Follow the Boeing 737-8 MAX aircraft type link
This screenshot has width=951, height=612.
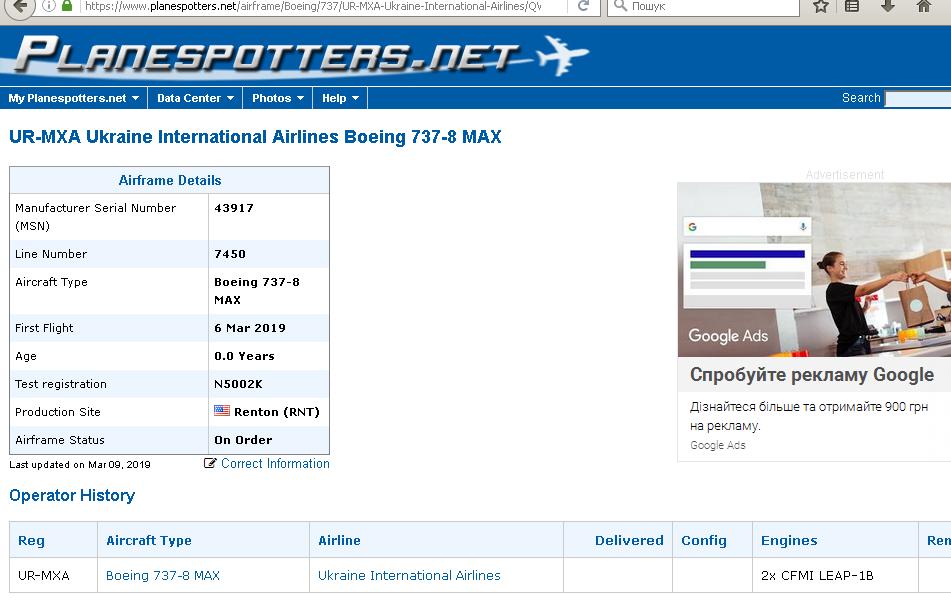[163, 575]
